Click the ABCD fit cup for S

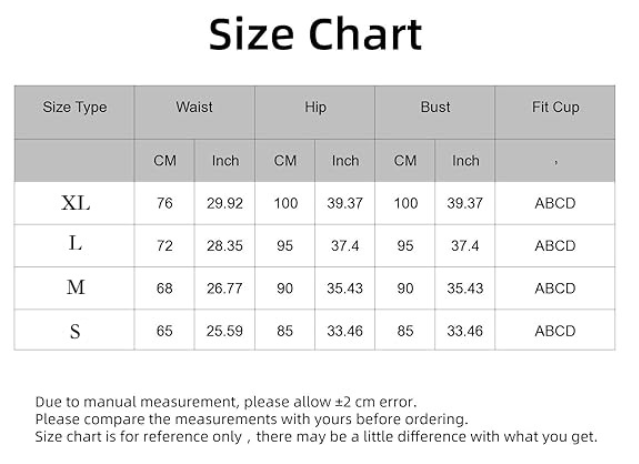555,331
